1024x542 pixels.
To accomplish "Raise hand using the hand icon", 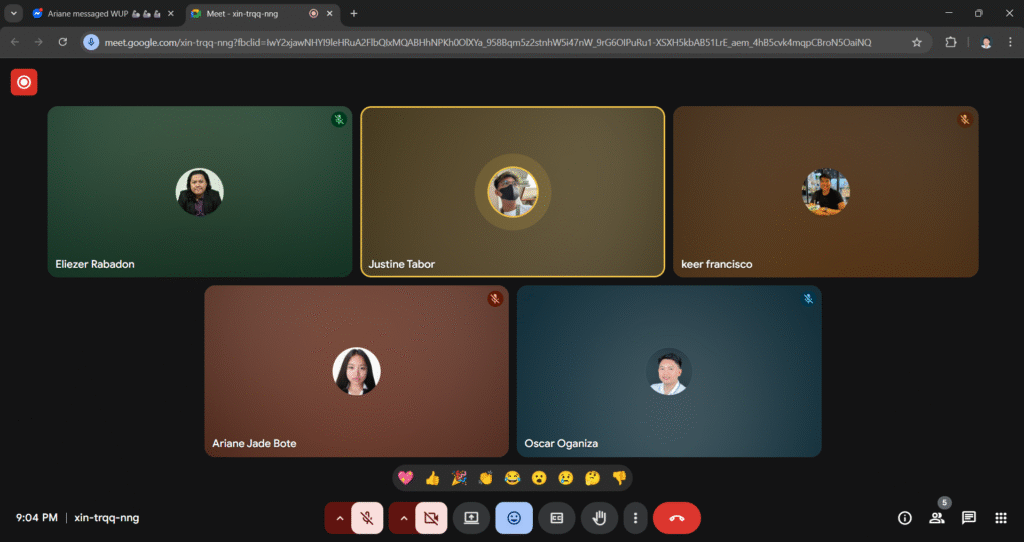I will pyautogui.click(x=600, y=518).
